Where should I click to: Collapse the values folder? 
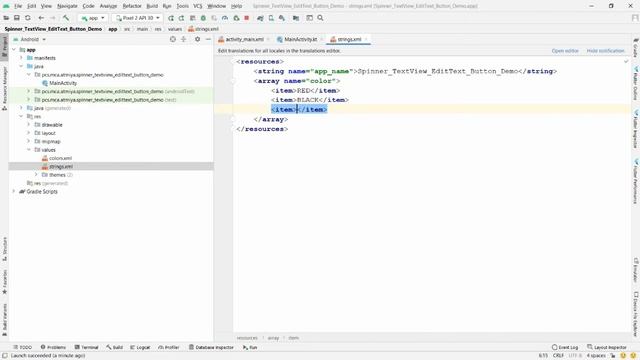point(29,150)
